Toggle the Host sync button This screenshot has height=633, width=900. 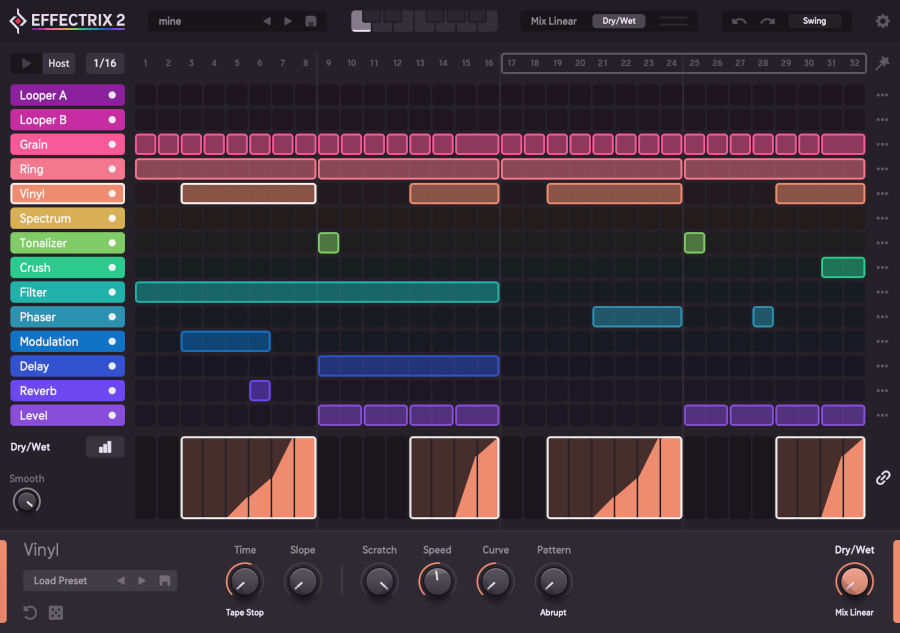[58, 62]
